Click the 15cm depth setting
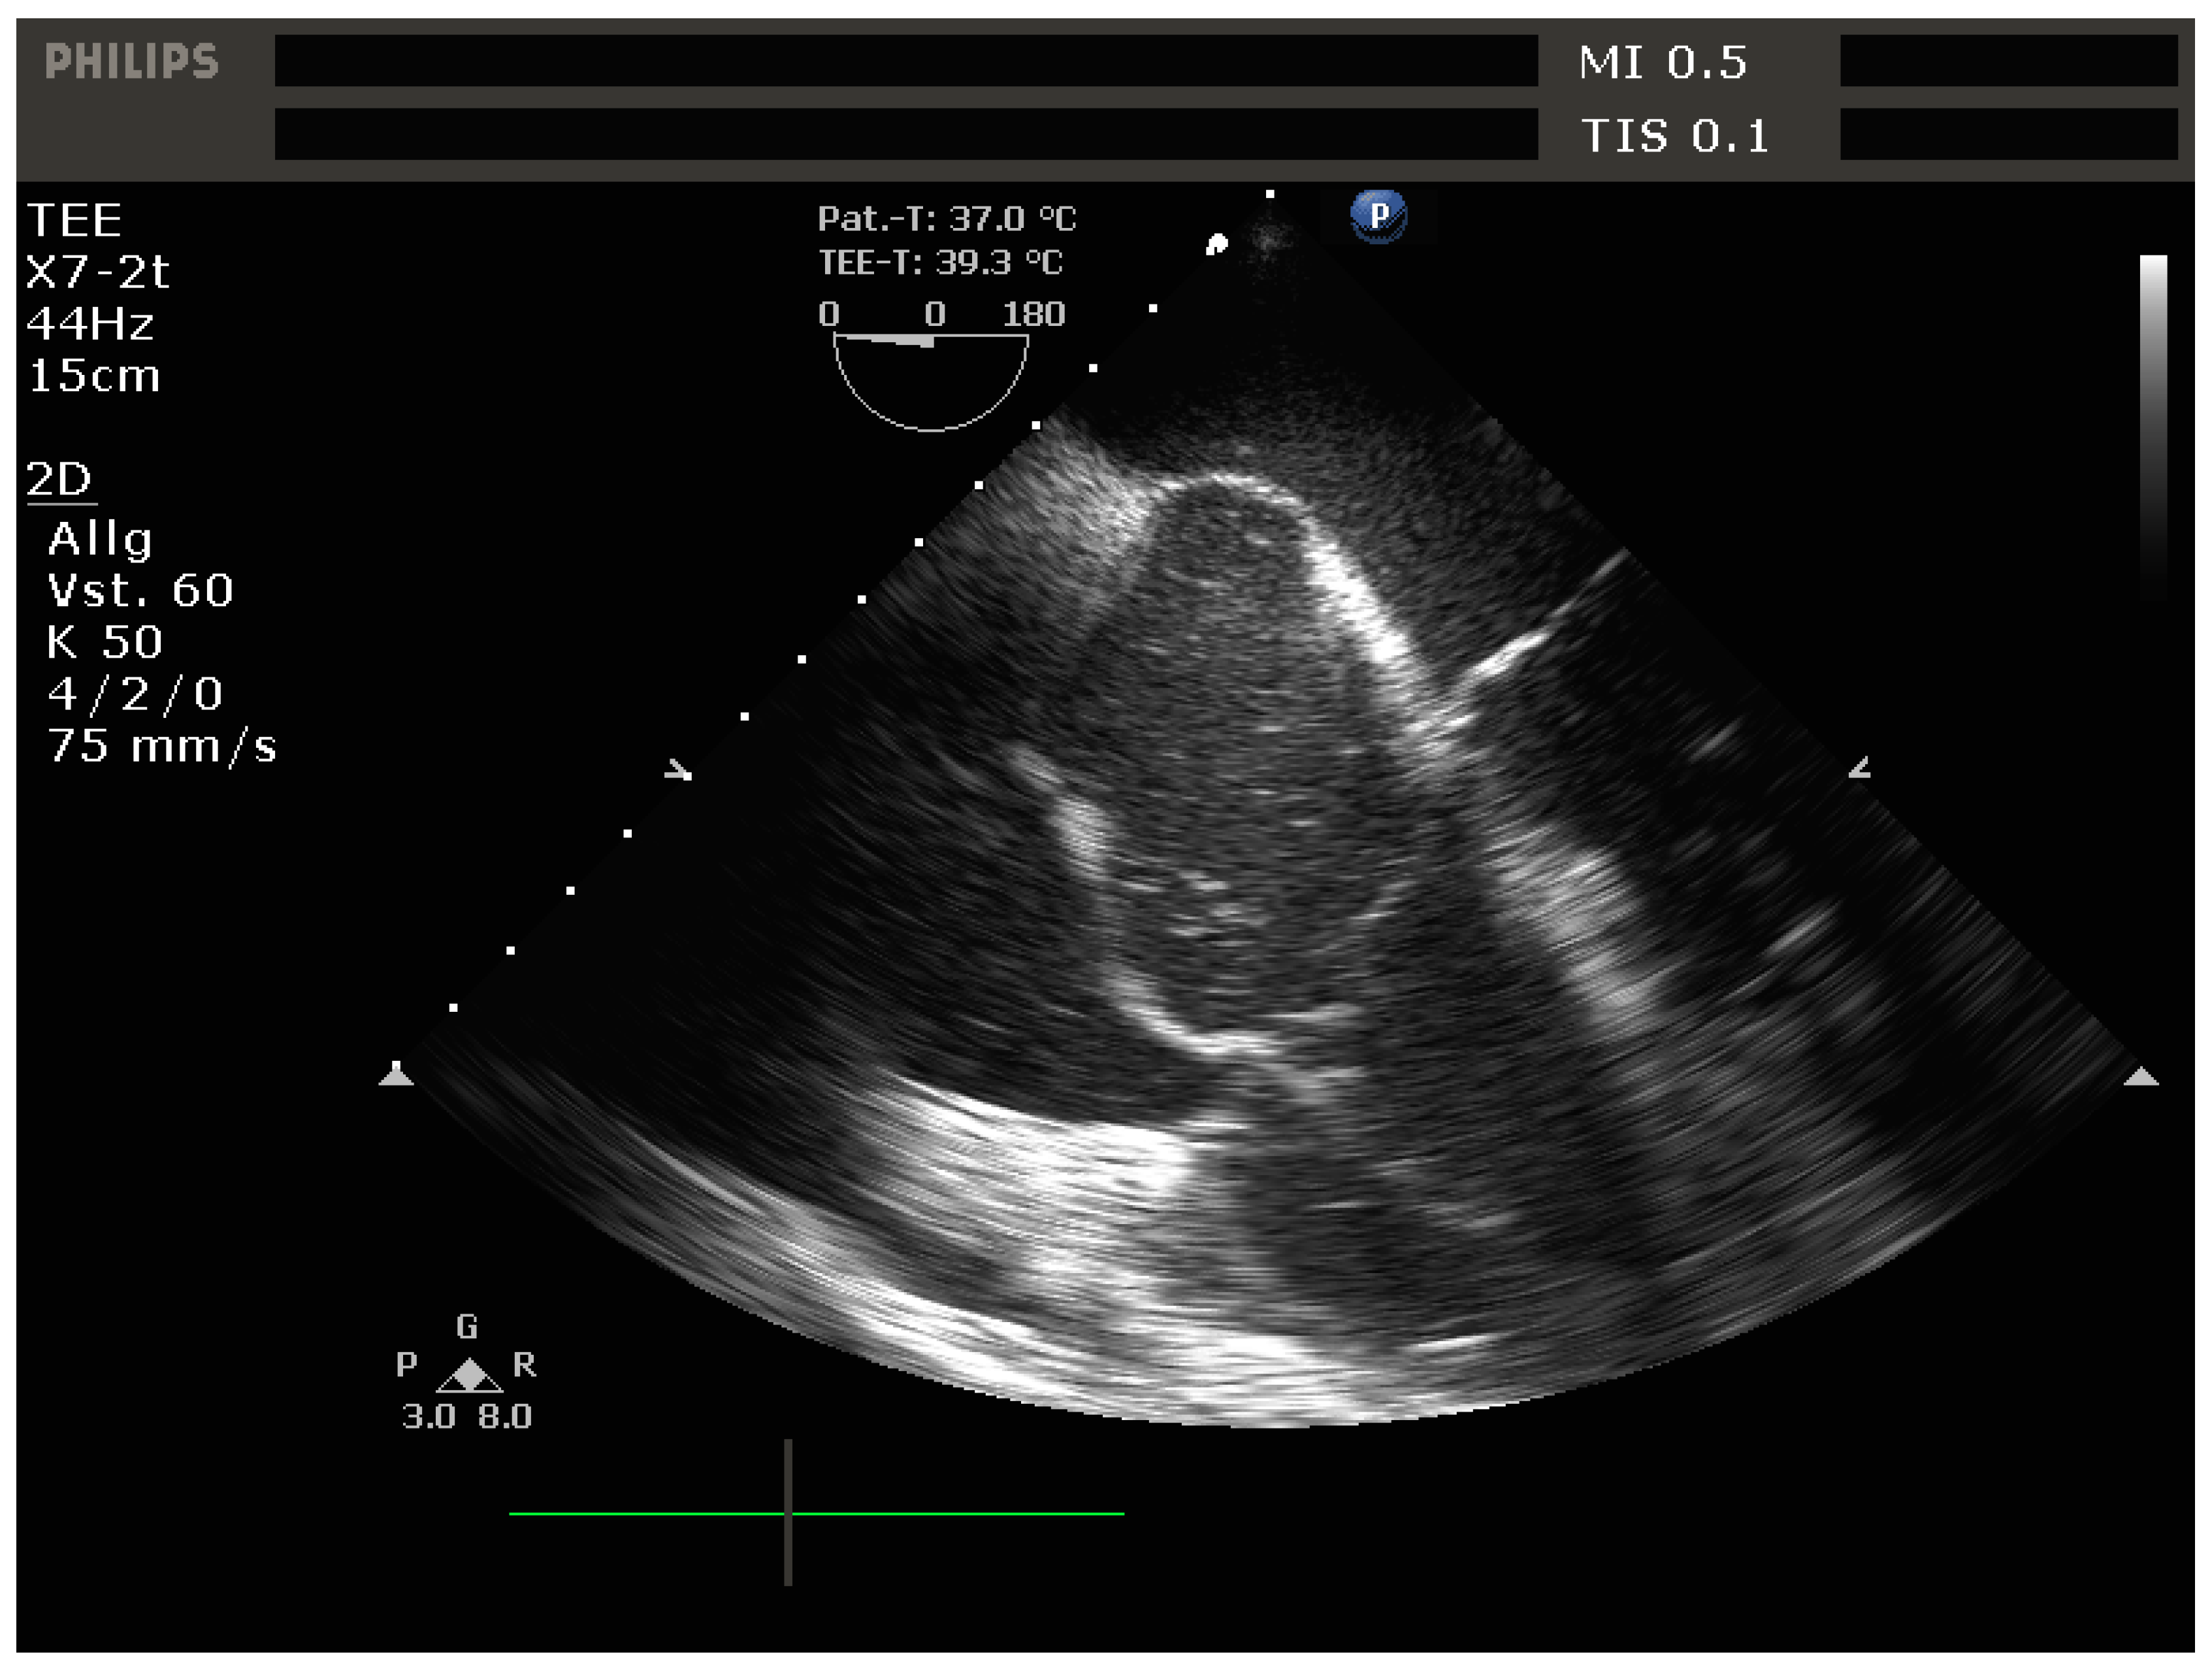This screenshot has height=1665, width=2212. coord(94,376)
